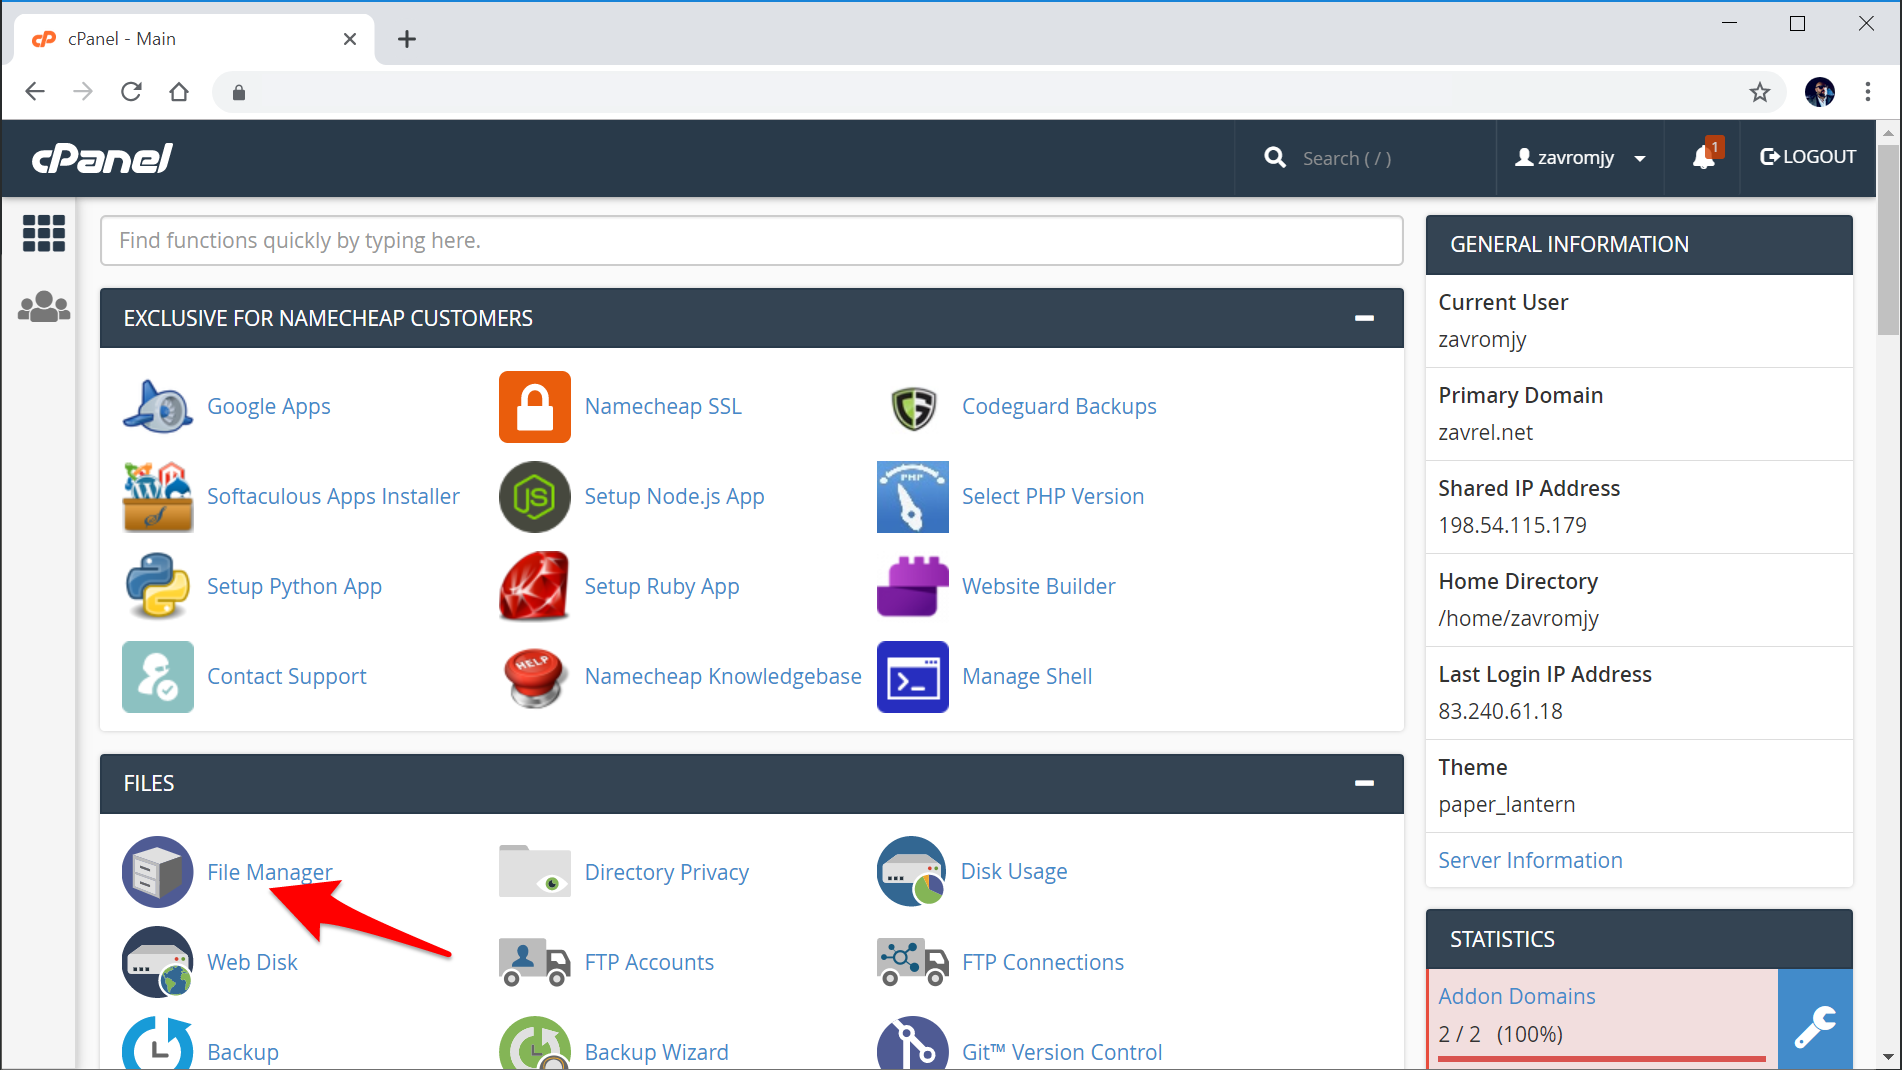Image resolution: width=1902 pixels, height=1070 pixels.
Task: Go back with browser back arrow
Action: tap(35, 92)
